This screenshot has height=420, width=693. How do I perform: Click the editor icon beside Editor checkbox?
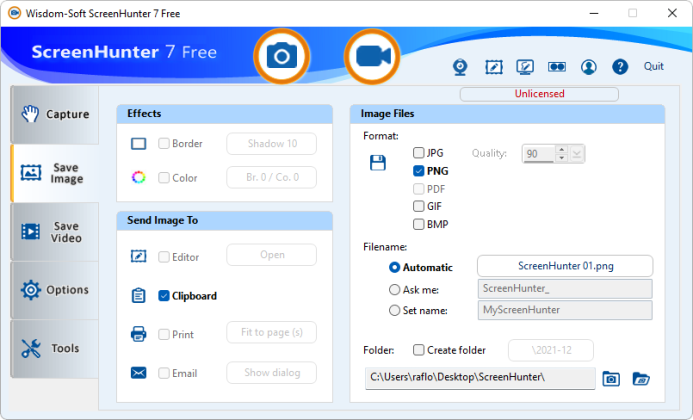[x=138, y=256]
